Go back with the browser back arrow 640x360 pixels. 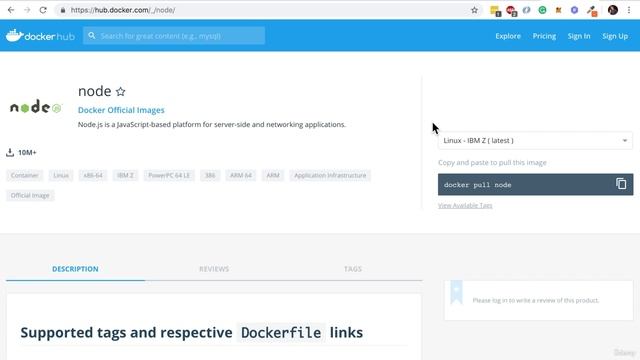(x=11, y=10)
